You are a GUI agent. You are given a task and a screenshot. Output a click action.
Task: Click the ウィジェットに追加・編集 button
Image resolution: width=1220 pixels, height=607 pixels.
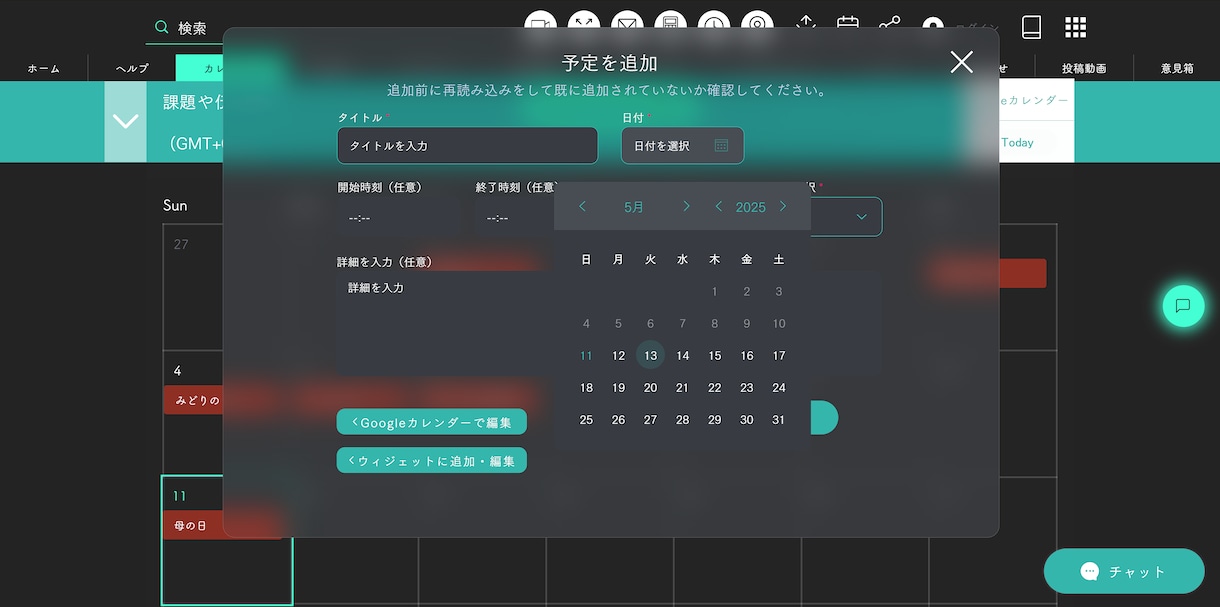431,460
